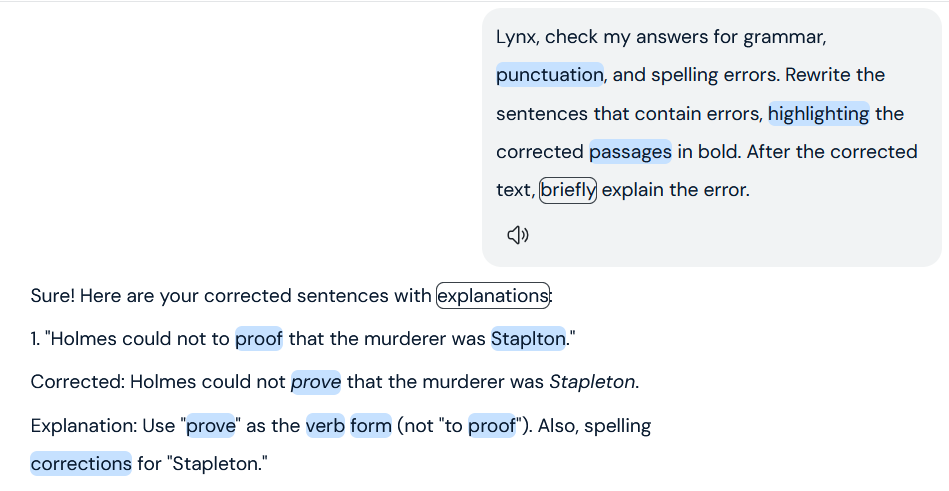The image size is (949, 491).
Task: Click the highlighted misspelling "Staplton"
Action: point(528,339)
